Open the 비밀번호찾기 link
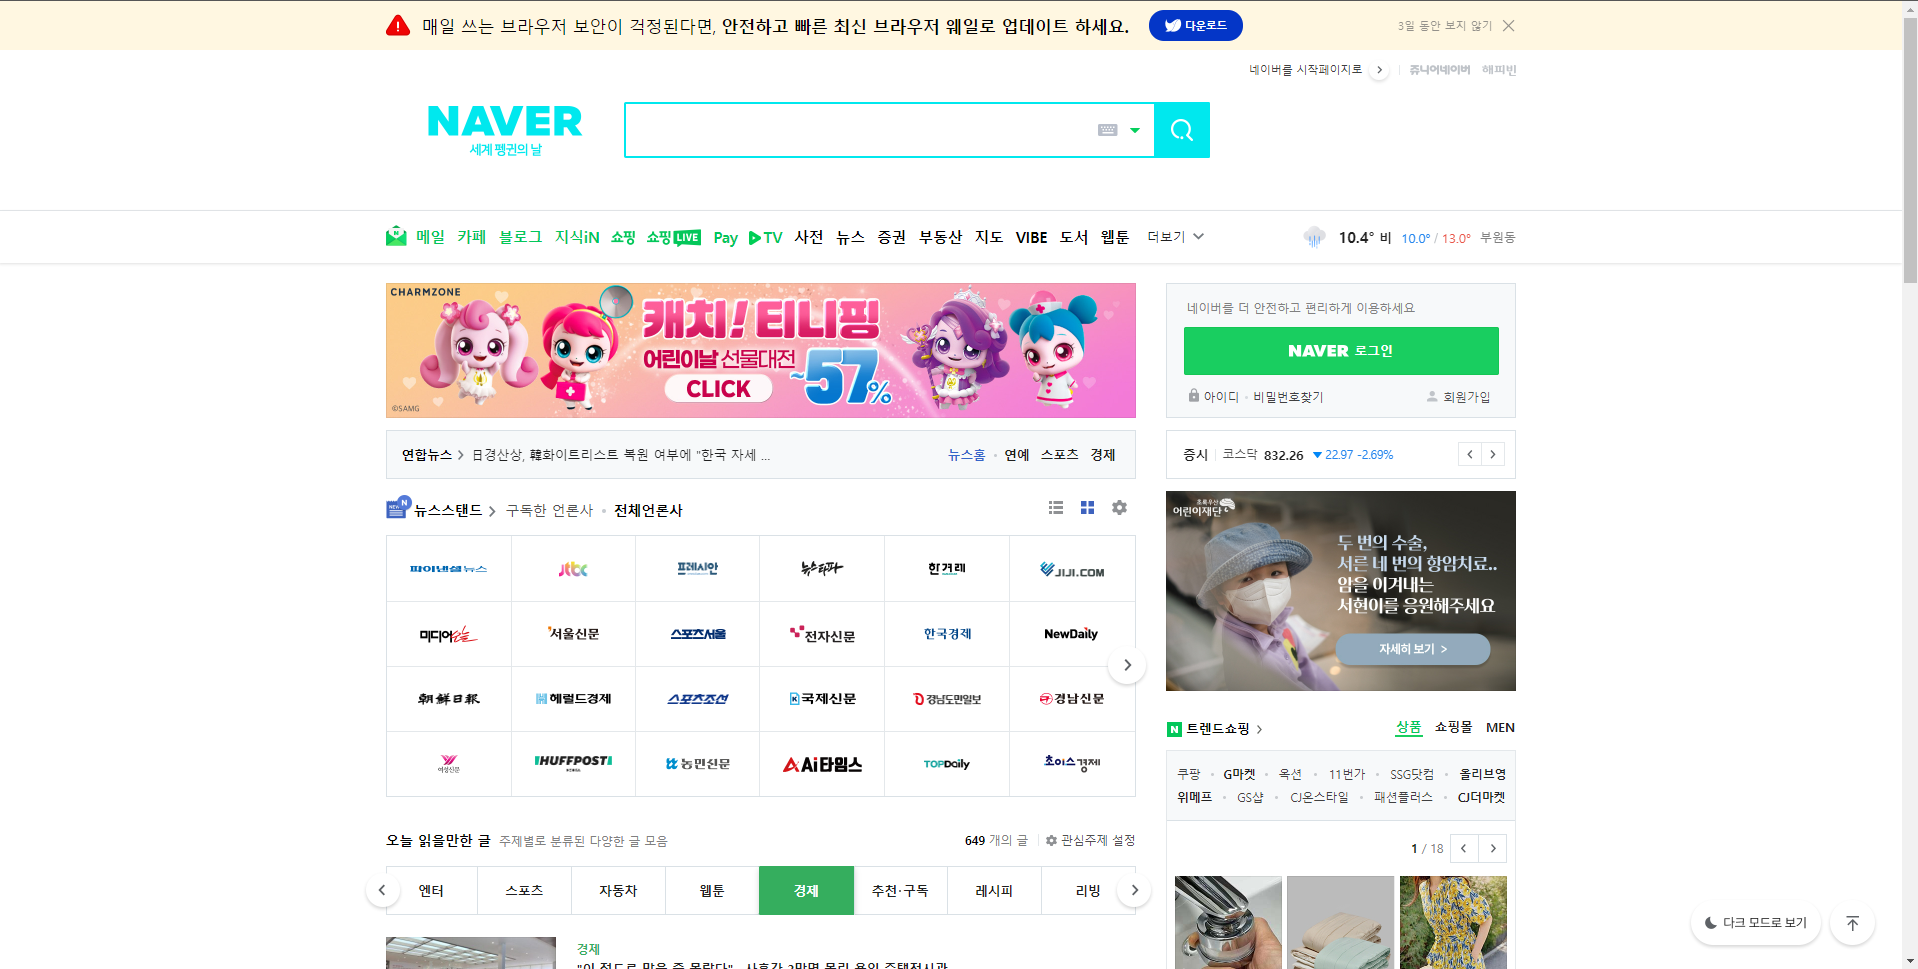 click(x=1288, y=397)
